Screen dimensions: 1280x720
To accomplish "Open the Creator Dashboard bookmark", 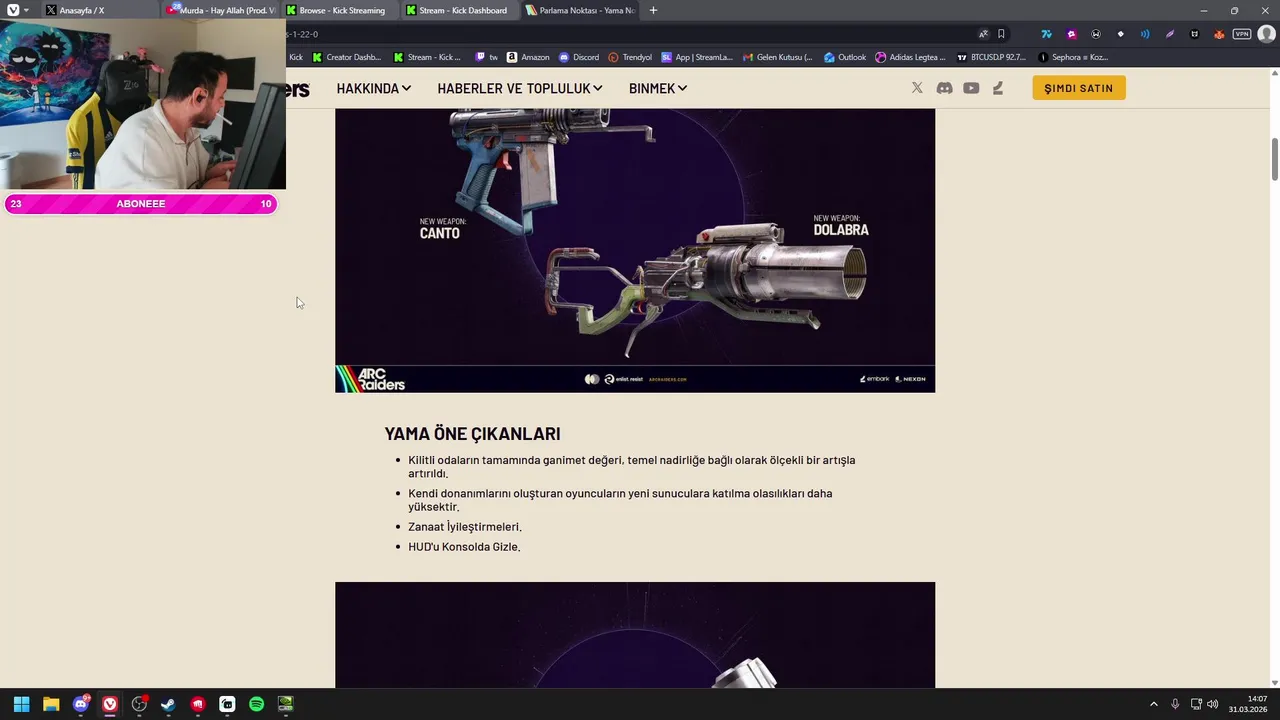I will click(347, 57).
